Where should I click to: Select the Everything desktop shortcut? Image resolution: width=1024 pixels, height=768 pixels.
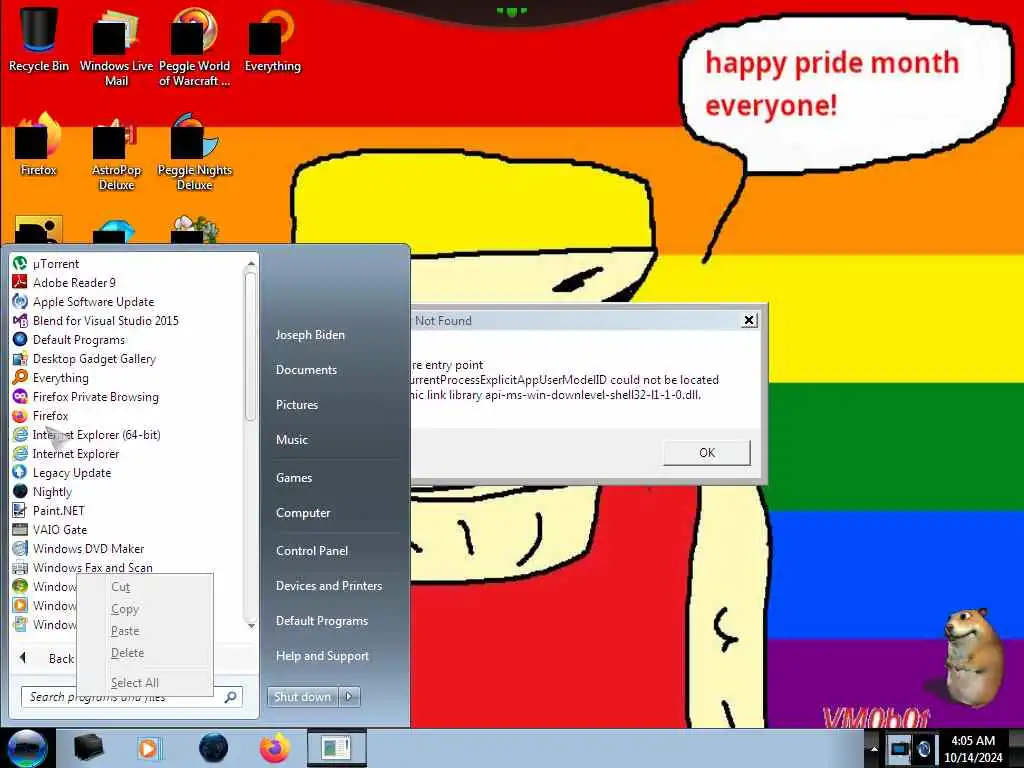click(x=272, y=40)
